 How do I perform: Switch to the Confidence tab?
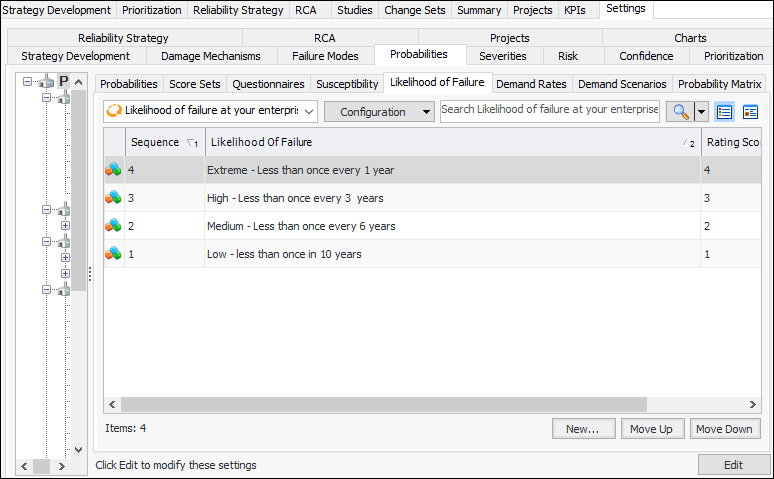pyautogui.click(x=646, y=56)
